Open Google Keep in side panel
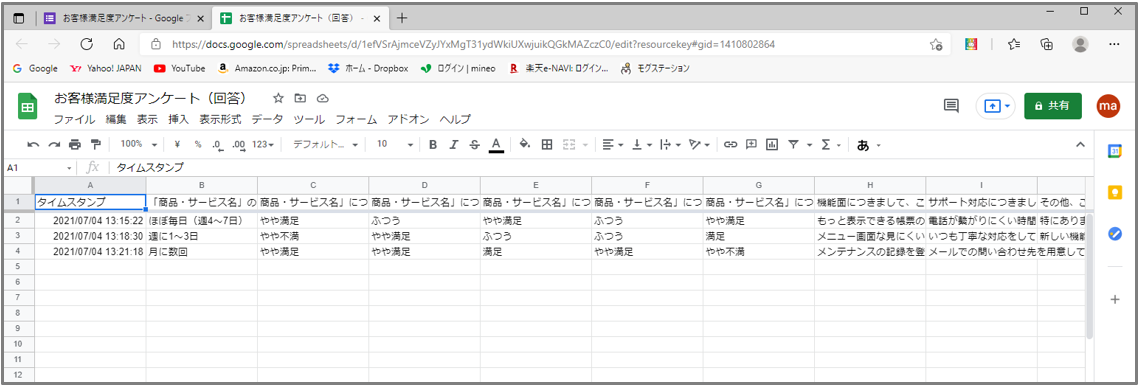The width and height of the screenshot is (1140, 387). [1115, 192]
